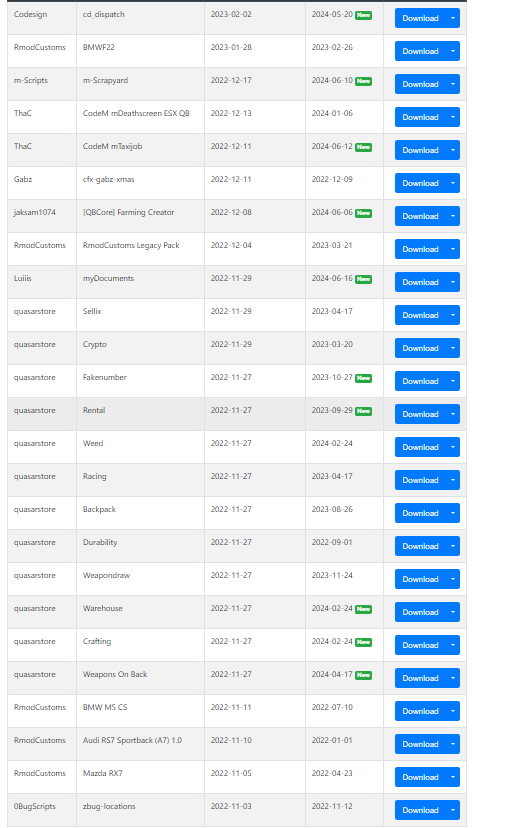The width and height of the screenshot is (521, 828).
Task: Download the Sellix script
Action: [420, 315]
